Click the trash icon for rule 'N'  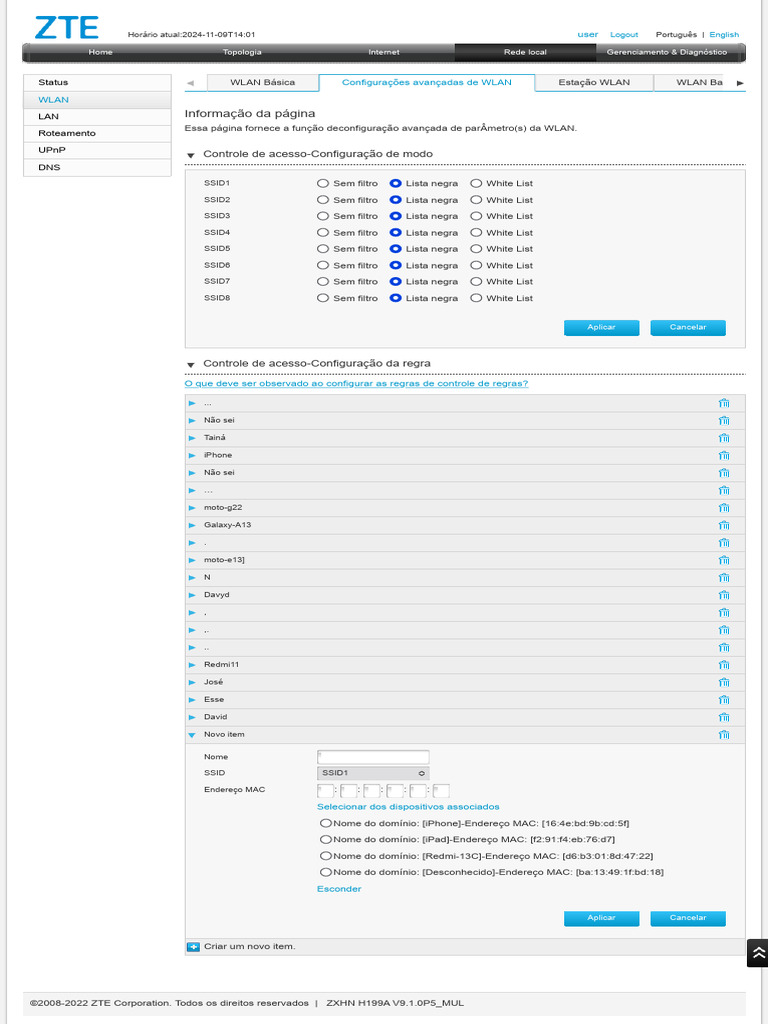724,578
